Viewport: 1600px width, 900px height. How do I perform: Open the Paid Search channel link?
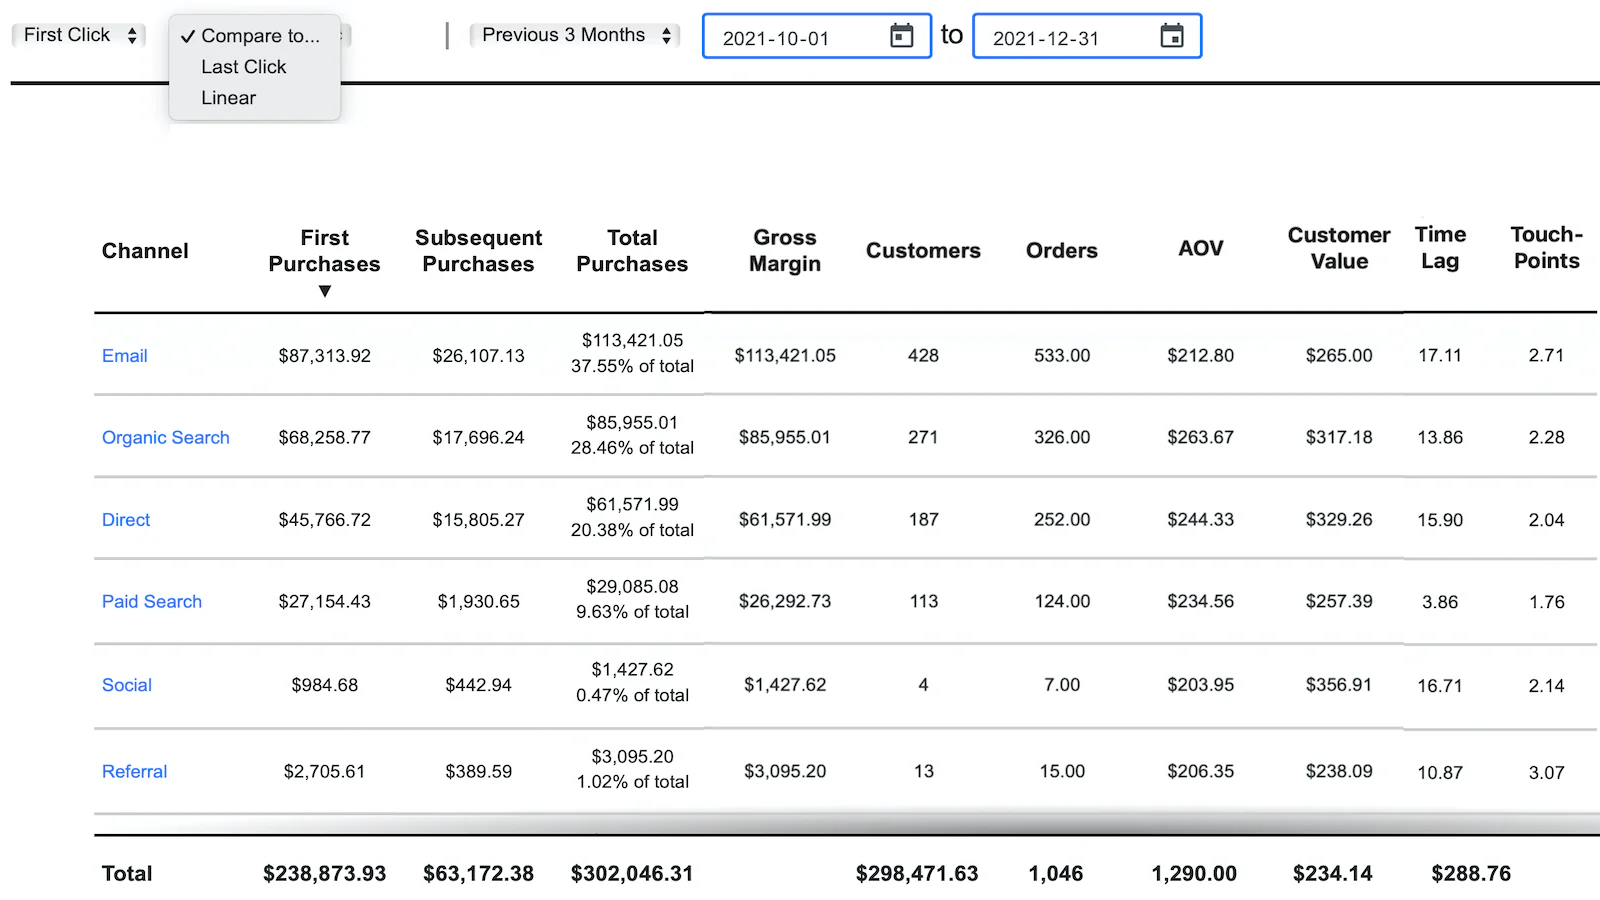[152, 602]
